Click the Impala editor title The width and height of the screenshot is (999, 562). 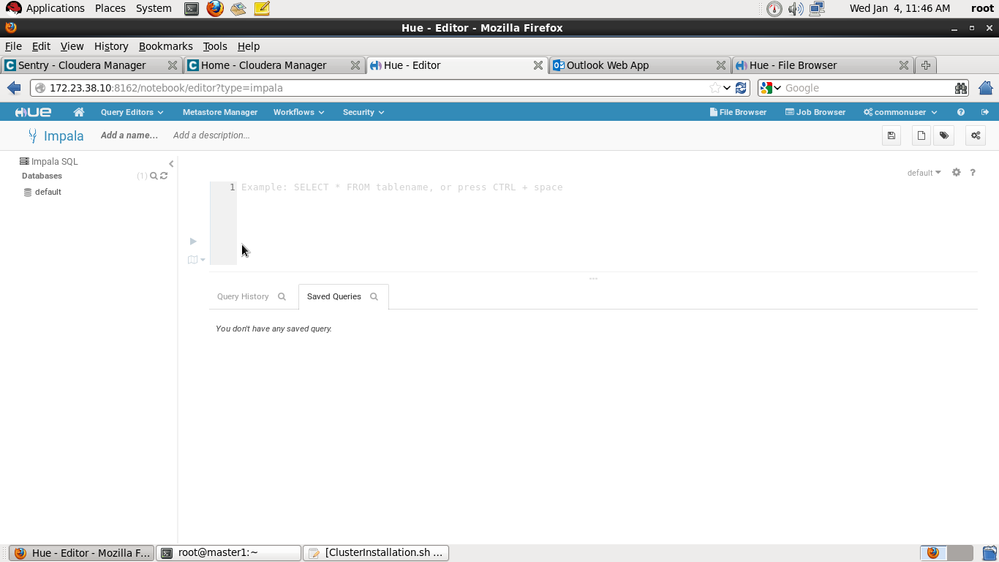pos(63,136)
